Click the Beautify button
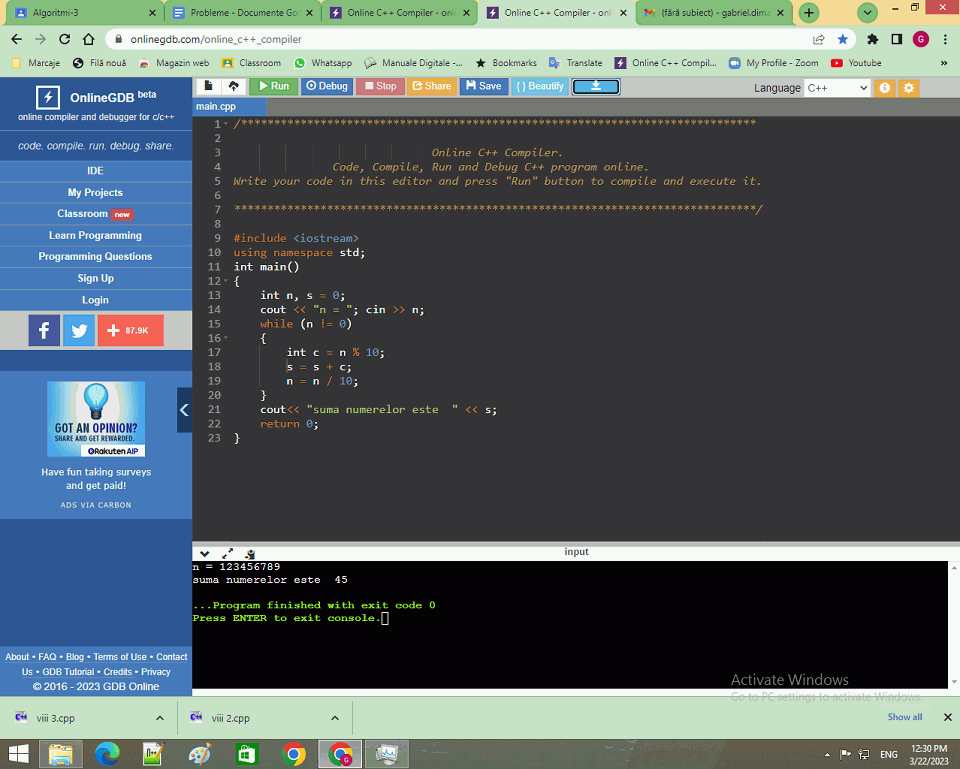Image resolution: width=960 pixels, height=769 pixels. coord(540,87)
